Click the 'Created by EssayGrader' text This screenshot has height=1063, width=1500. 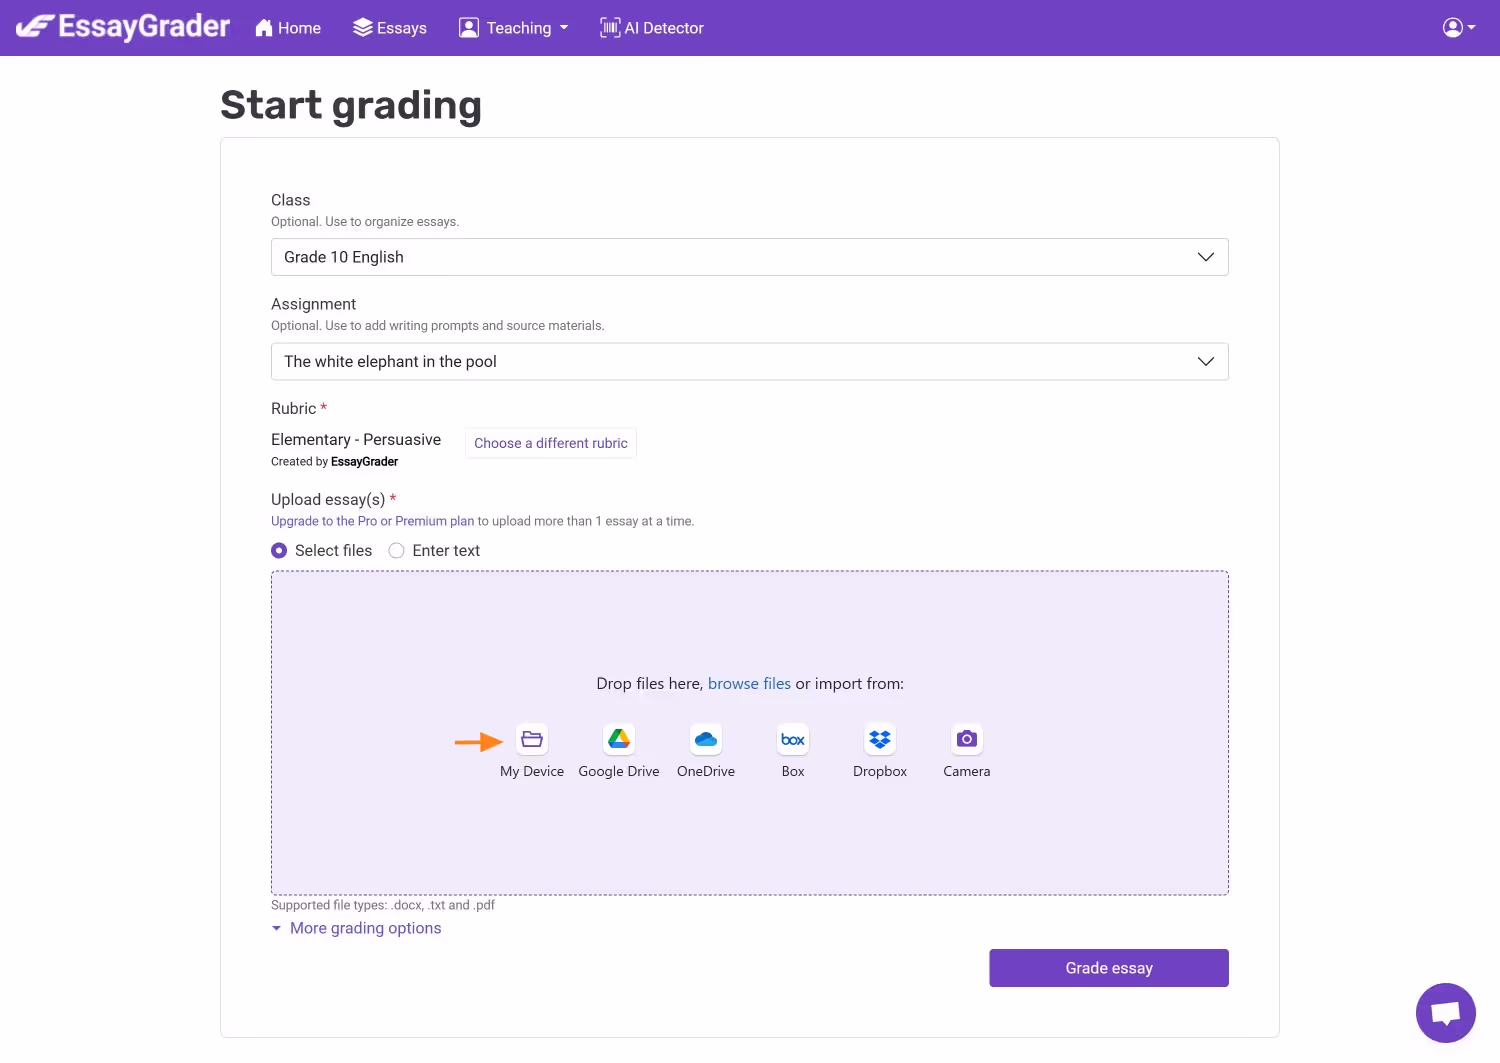point(334,462)
